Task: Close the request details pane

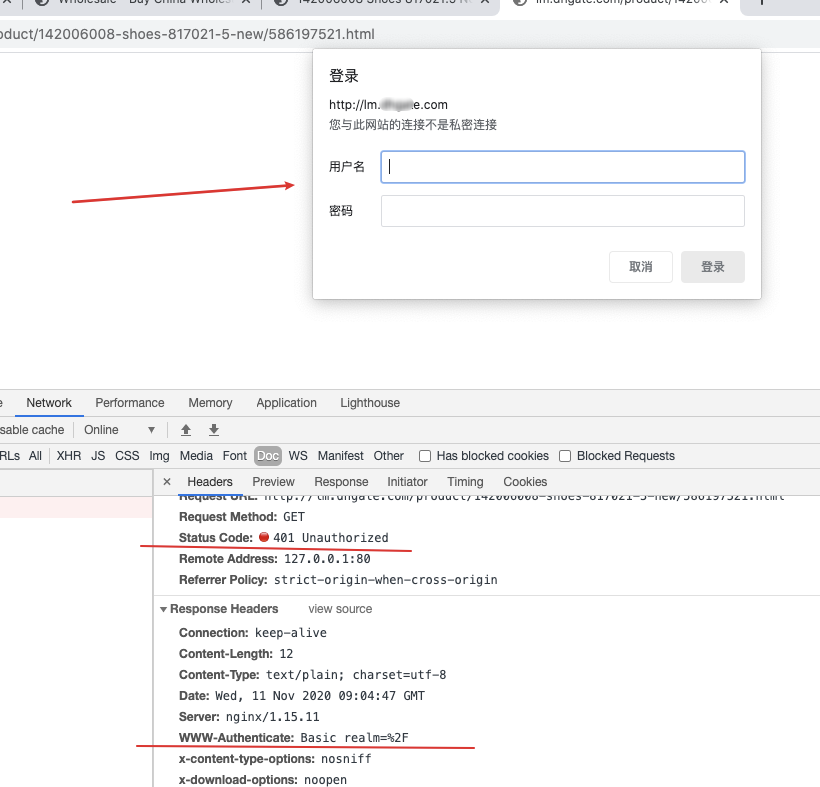Action: tap(167, 482)
